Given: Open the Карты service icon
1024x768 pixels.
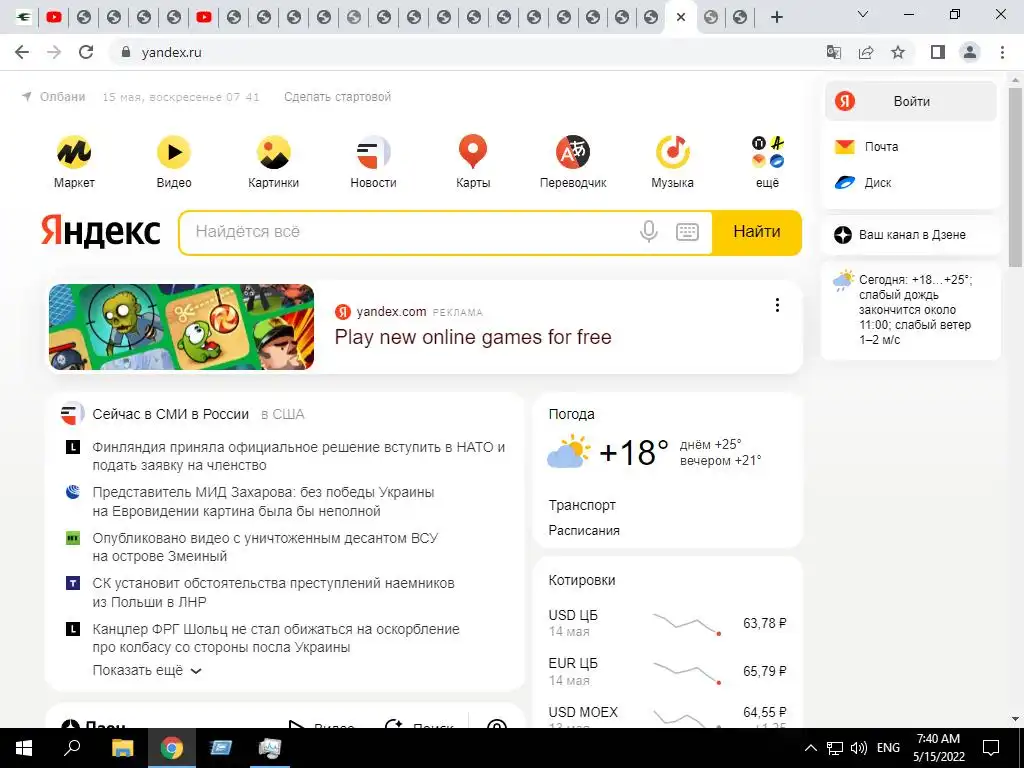Looking at the screenshot, I should coord(473,152).
